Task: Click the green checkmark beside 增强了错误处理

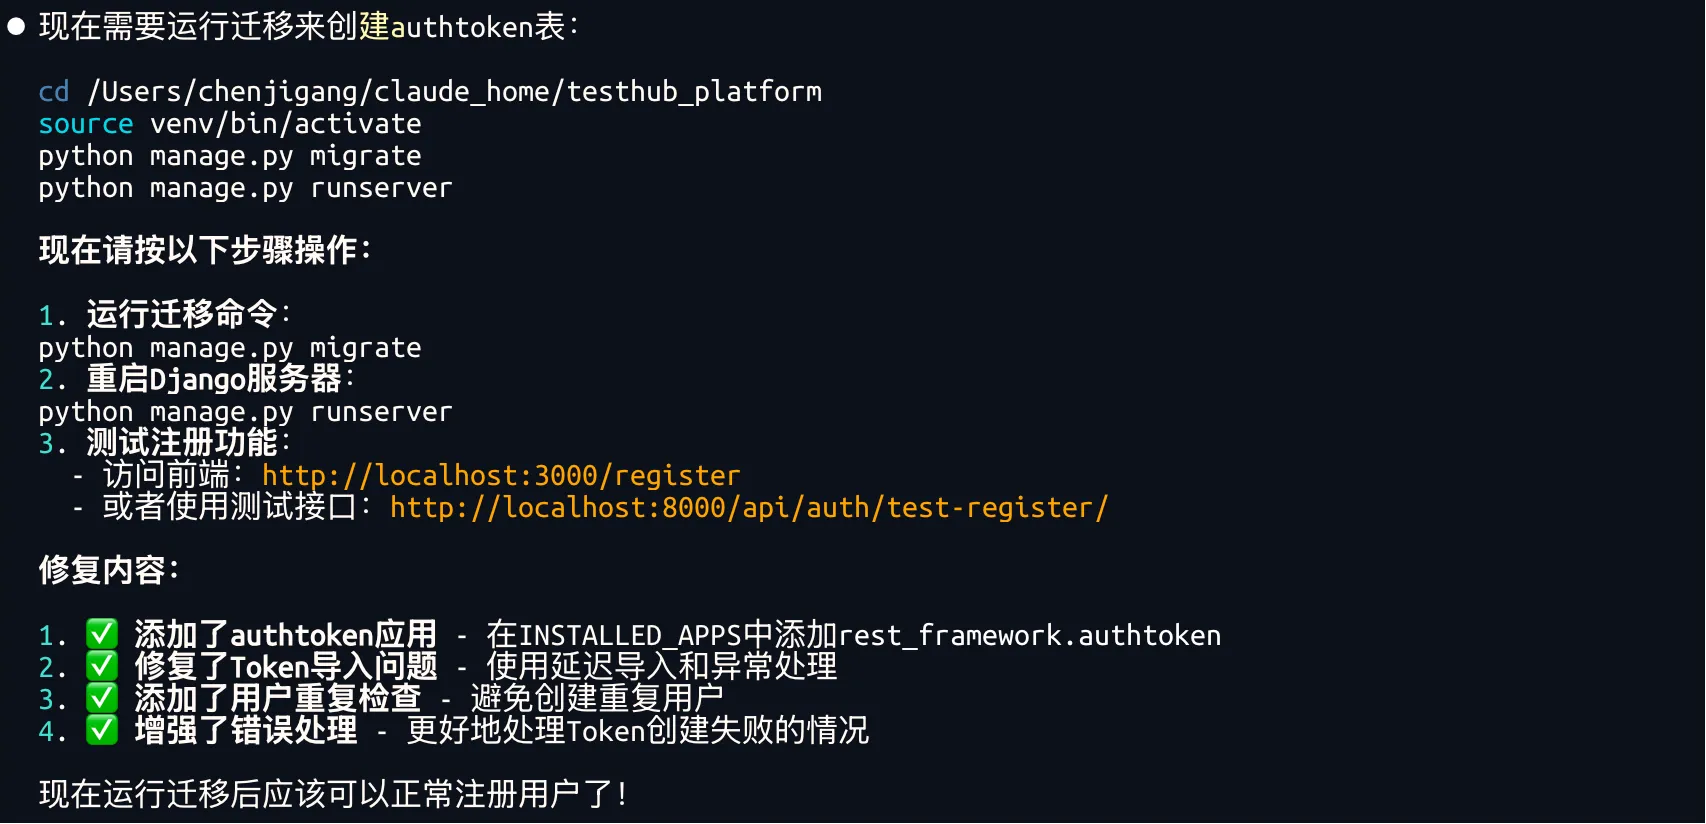Action: pos(102,730)
